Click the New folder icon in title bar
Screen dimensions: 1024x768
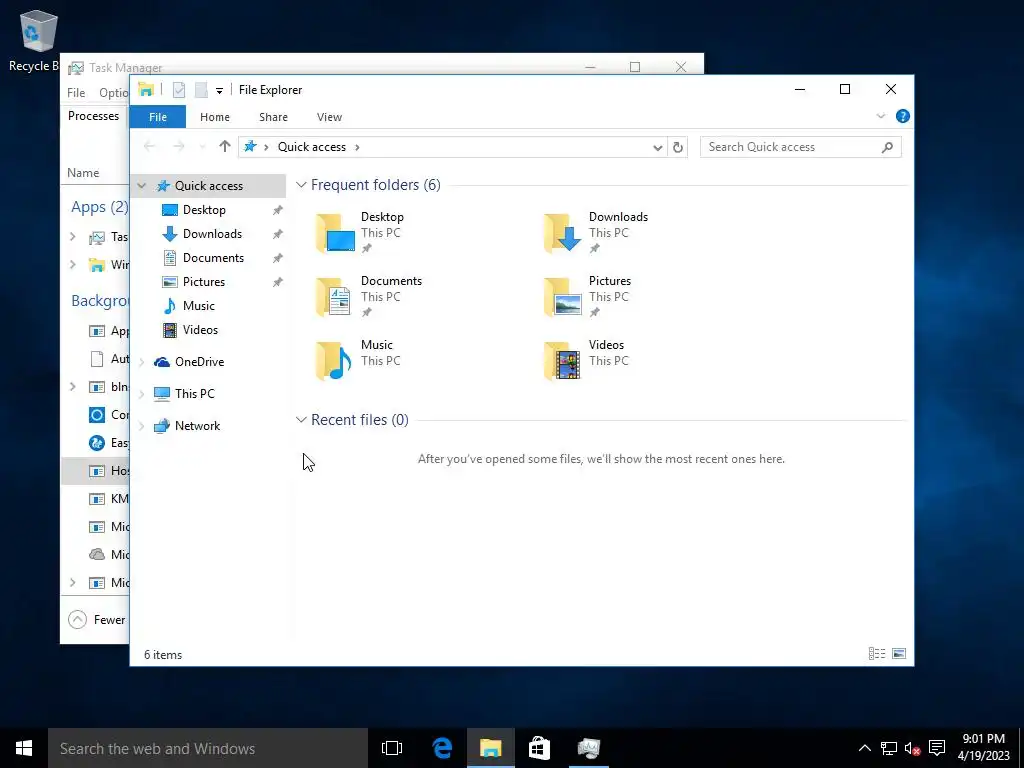pos(201,90)
